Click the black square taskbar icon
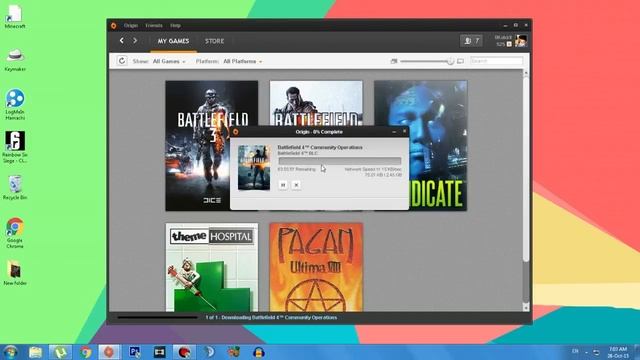The height and width of the screenshot is (360, 640). pyautogui.click(x=159, y=352)
